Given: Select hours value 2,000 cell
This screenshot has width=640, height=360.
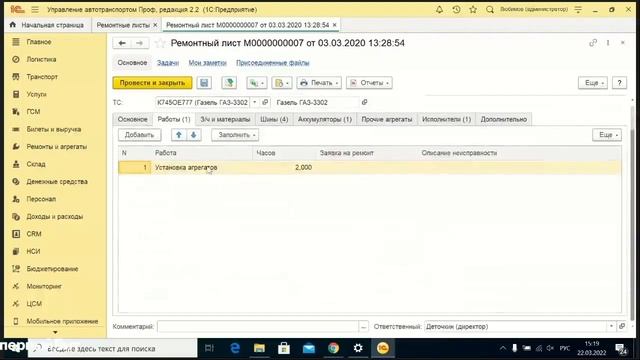Looking at the screenshot, I should [x=284, y=167].
